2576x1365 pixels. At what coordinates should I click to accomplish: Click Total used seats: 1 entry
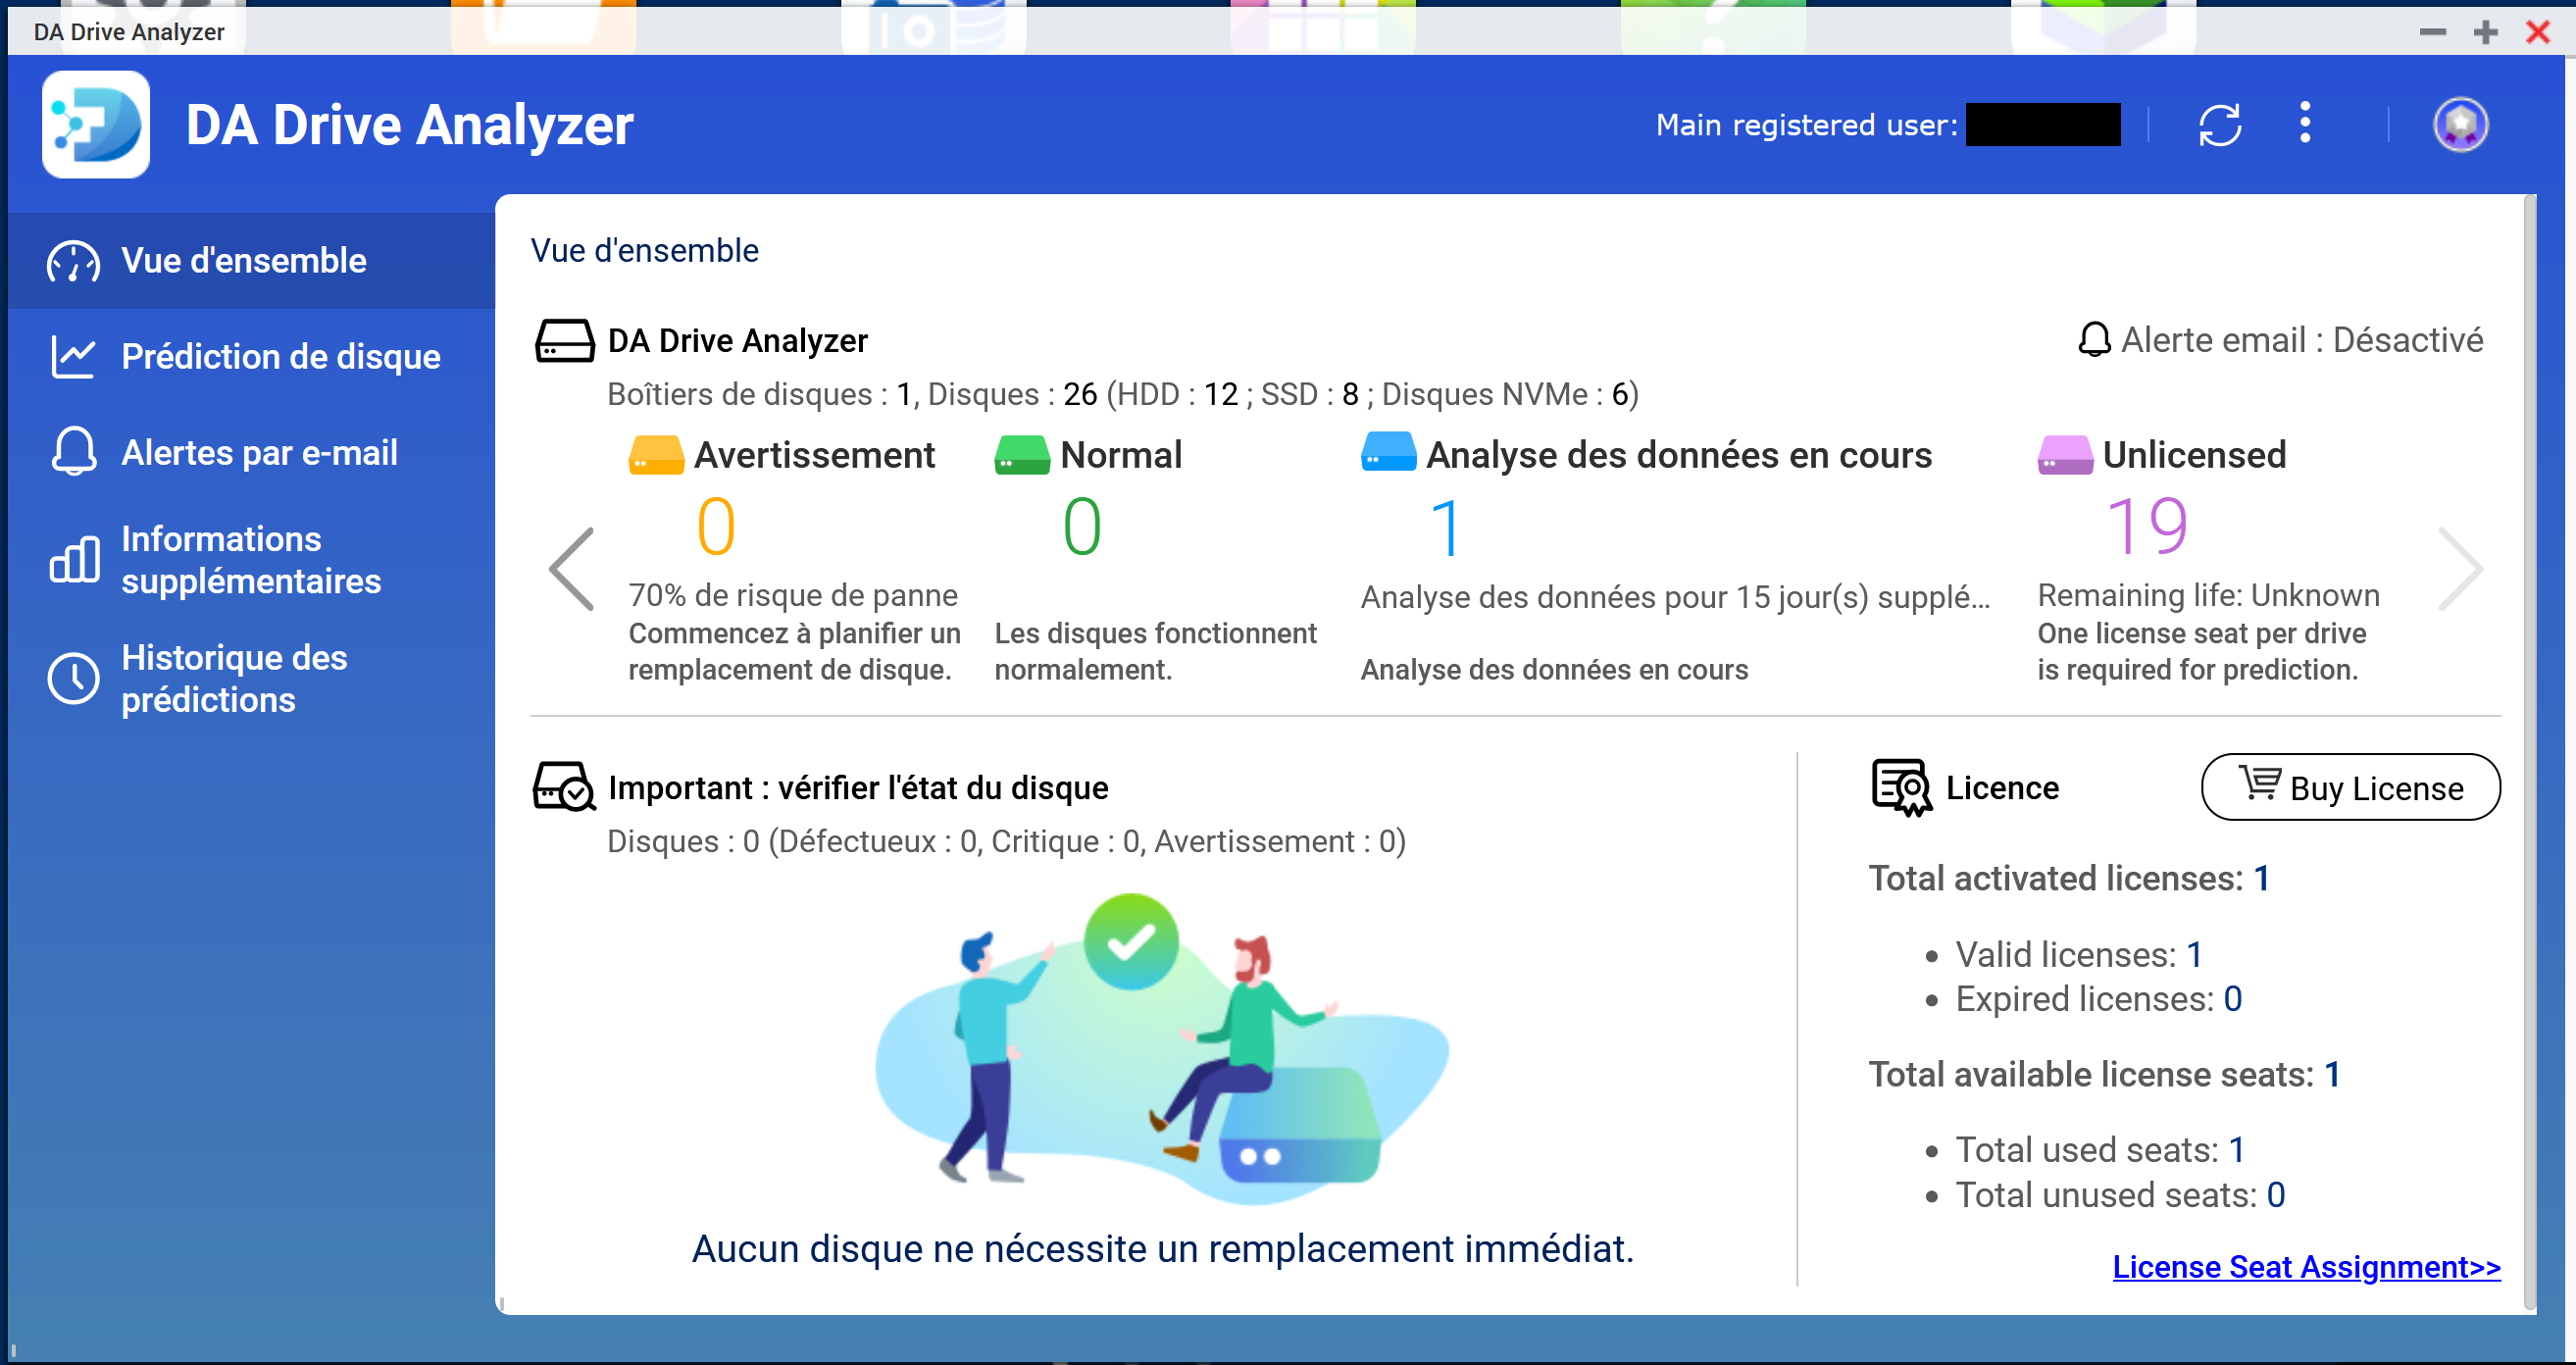coord(2101,1150)
